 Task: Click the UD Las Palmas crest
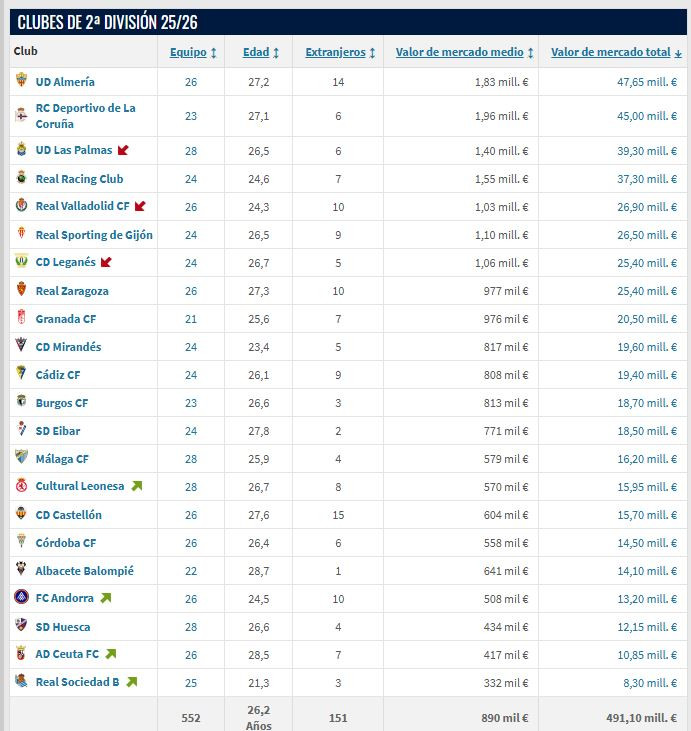(21, 149)
